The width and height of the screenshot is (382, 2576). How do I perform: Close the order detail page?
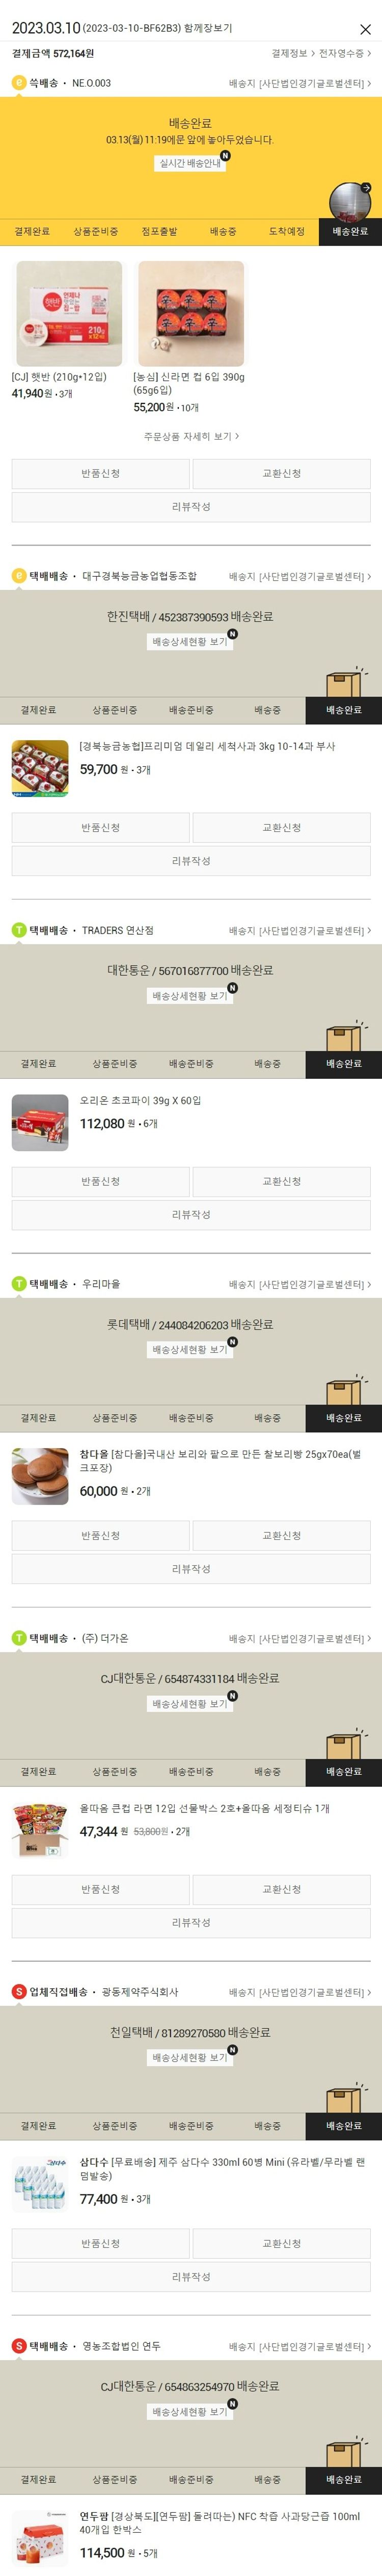[x=365, y=30]
